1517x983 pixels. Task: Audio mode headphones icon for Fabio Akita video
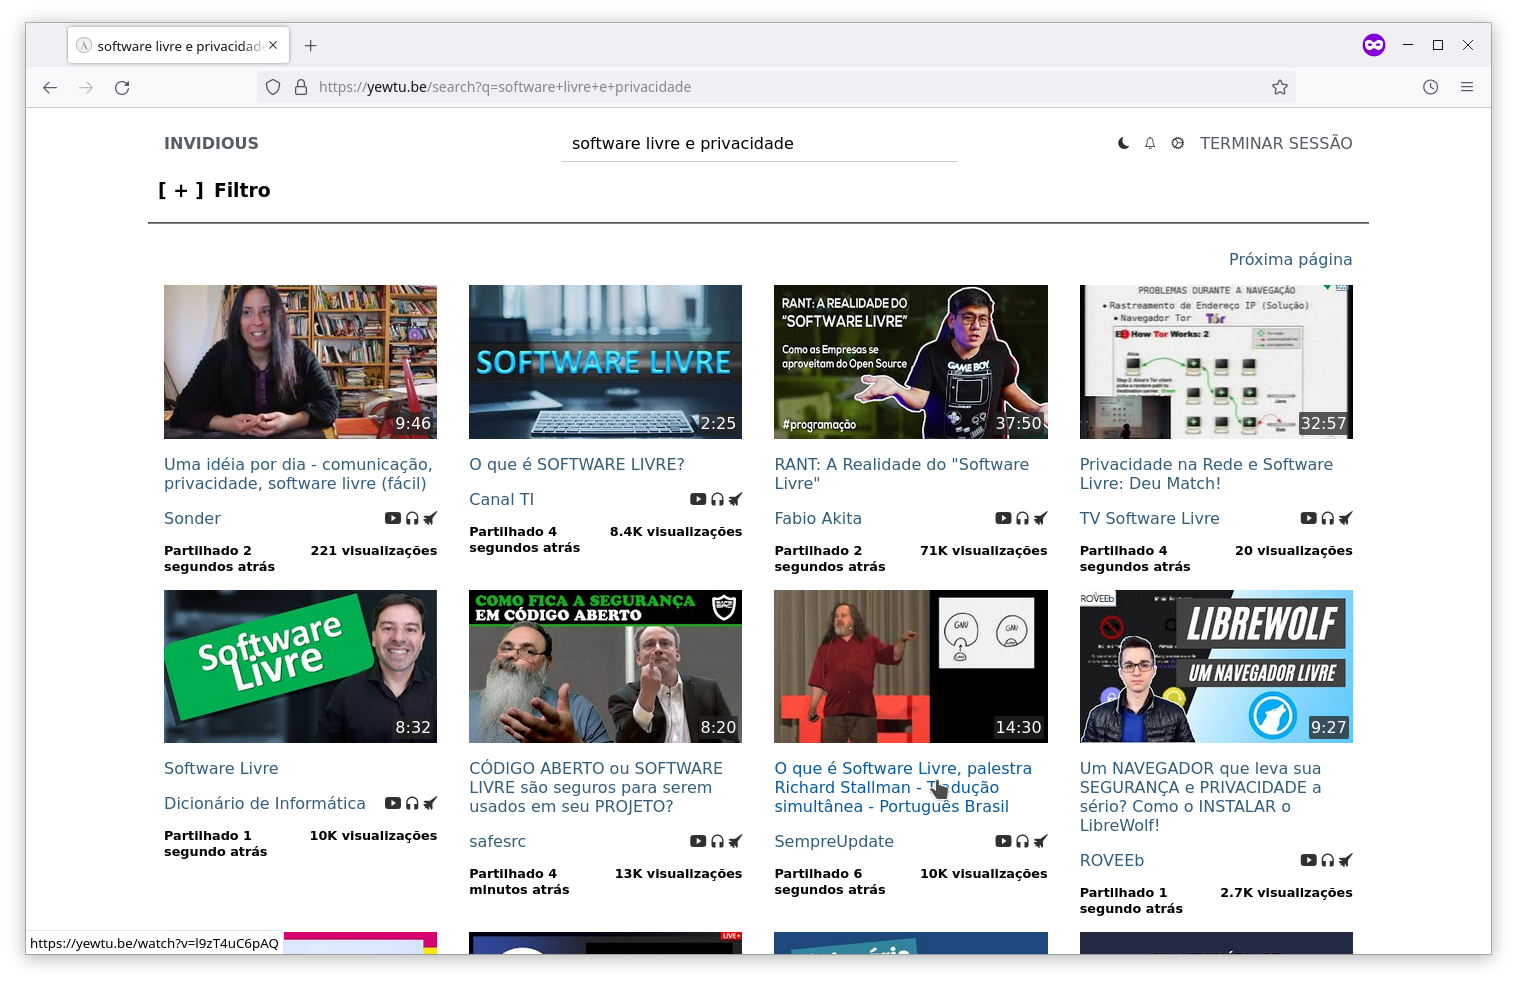[1022, 518]
